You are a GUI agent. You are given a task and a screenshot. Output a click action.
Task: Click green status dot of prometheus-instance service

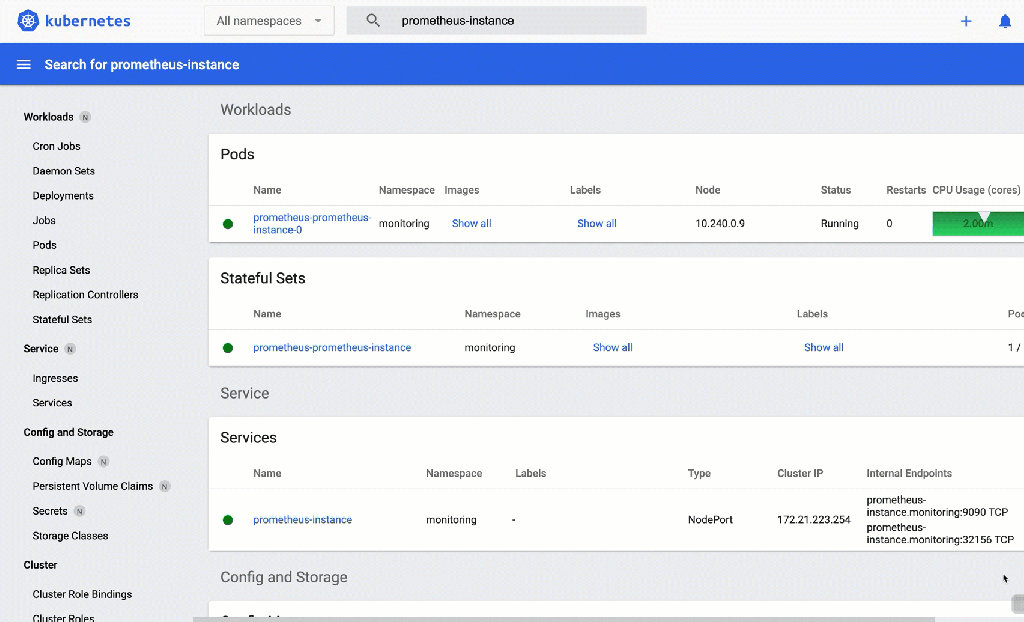pos(228,520)
